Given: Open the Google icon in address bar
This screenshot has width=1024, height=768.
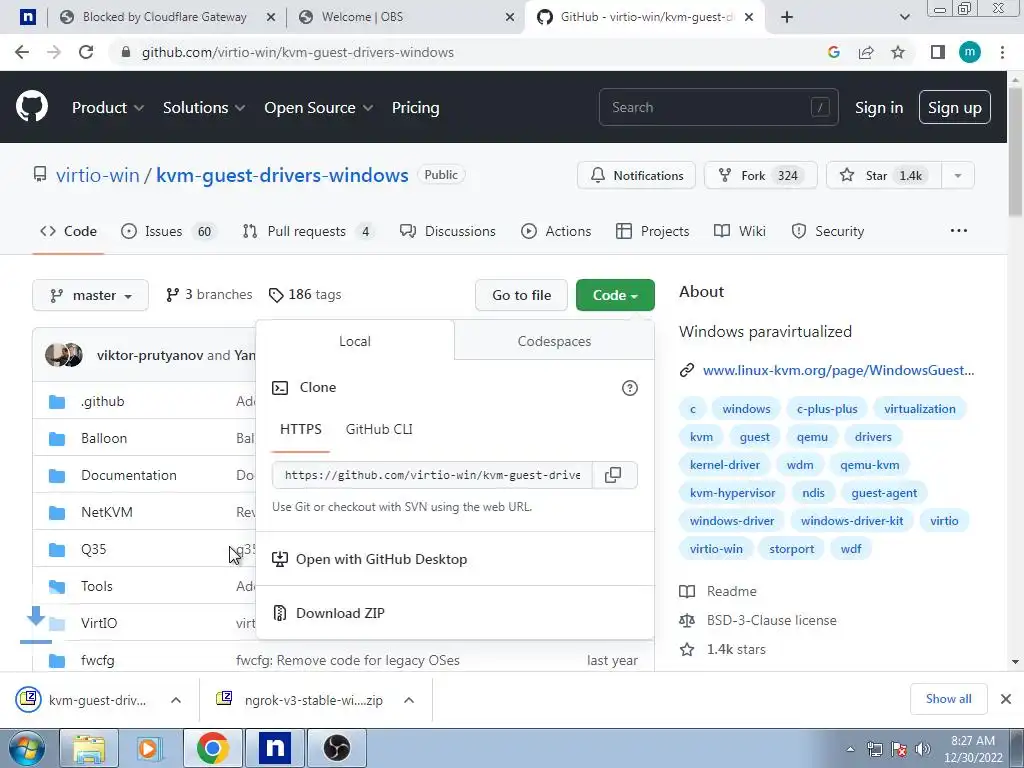Looking at the screenshot, I should [x=833, y=52].
